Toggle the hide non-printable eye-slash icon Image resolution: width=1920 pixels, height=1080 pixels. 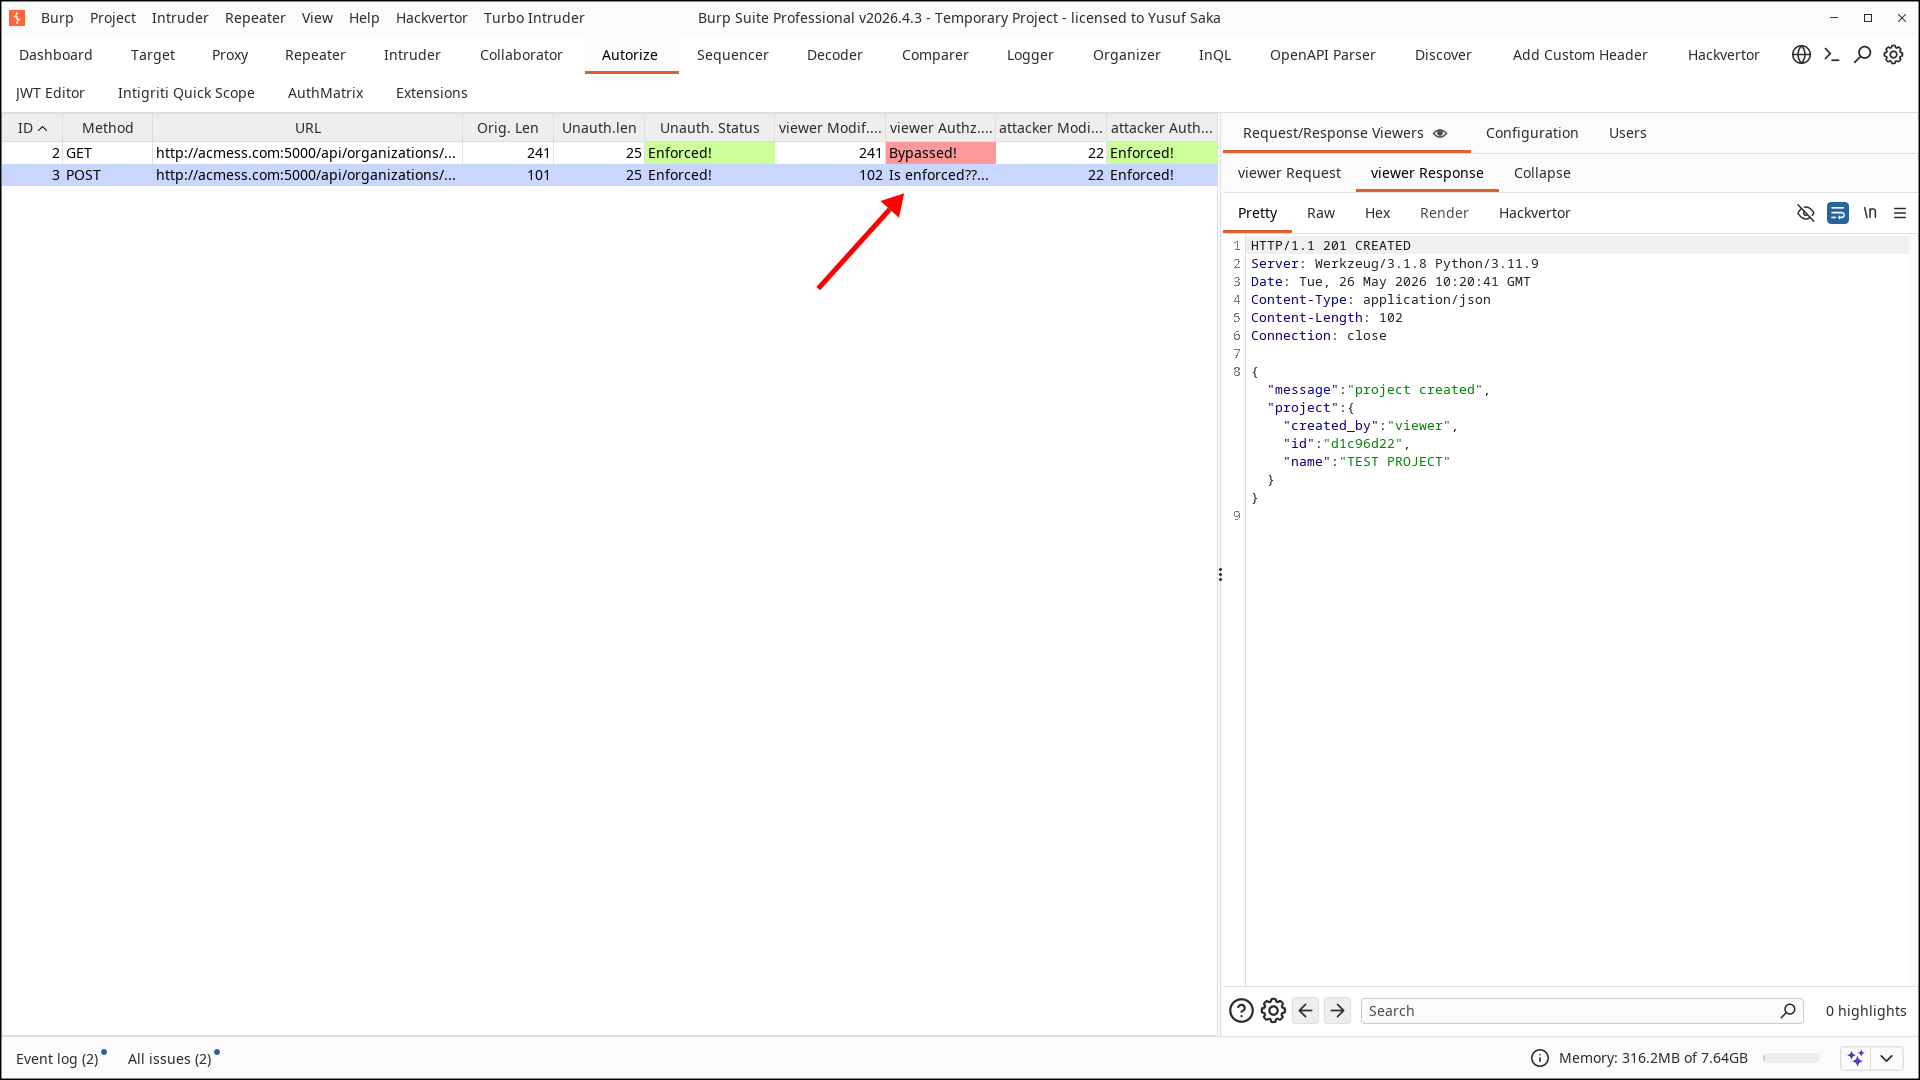(1805, 213)
